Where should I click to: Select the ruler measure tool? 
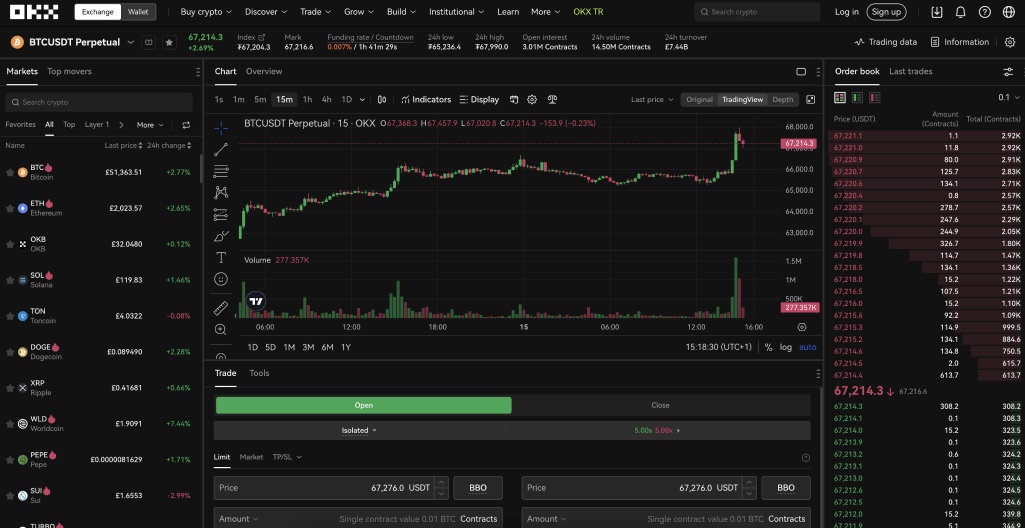coord(221,308)
